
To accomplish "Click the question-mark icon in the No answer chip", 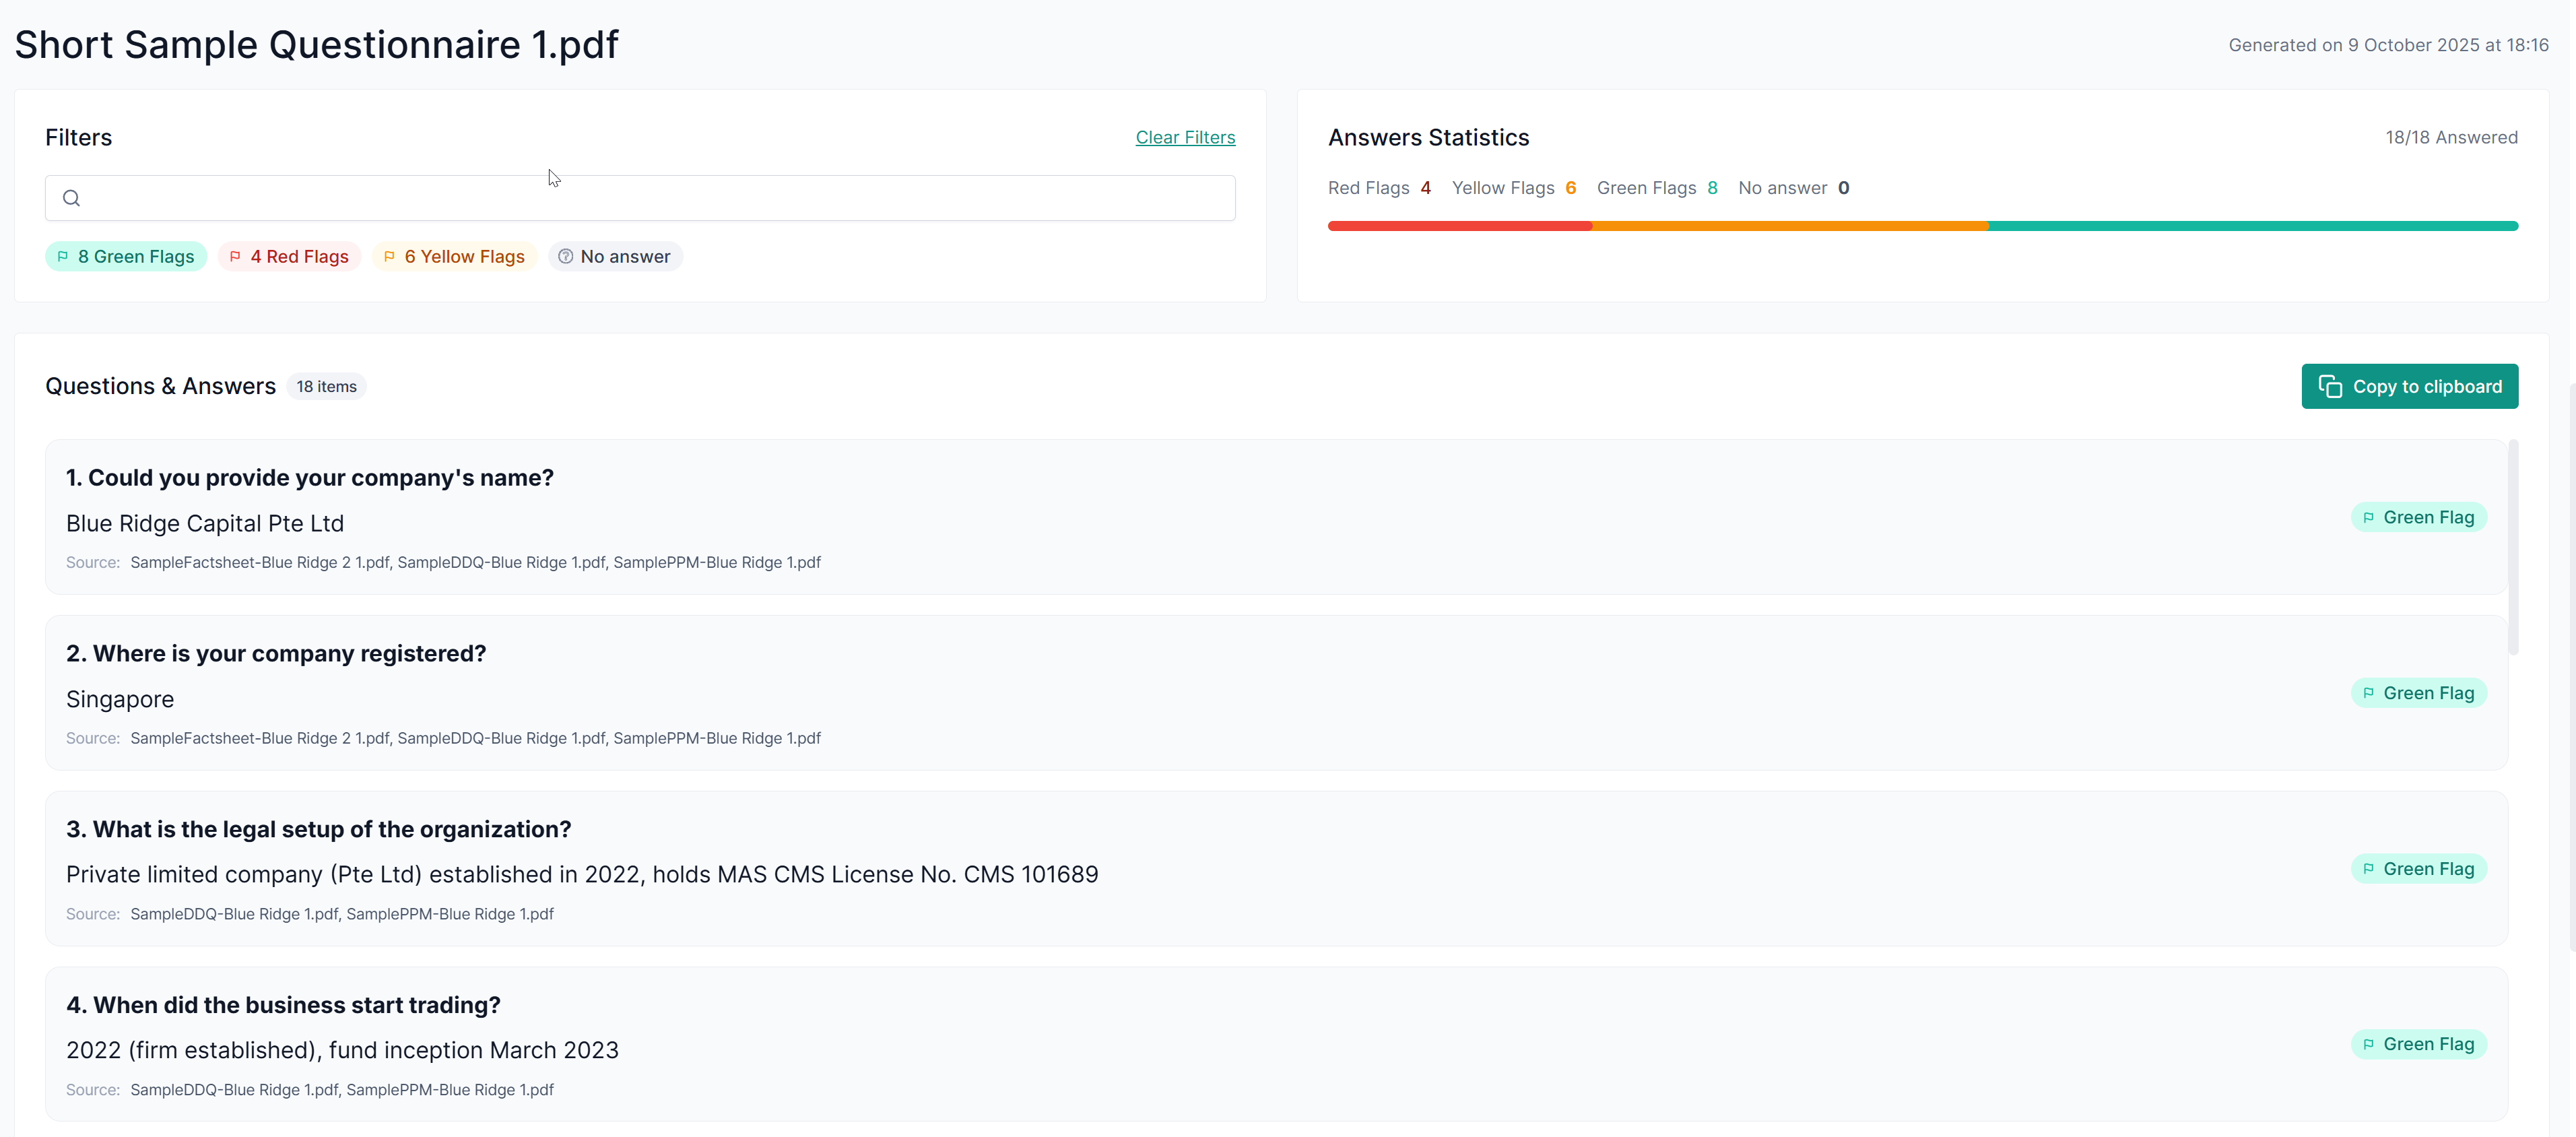I will pos(565,256).
